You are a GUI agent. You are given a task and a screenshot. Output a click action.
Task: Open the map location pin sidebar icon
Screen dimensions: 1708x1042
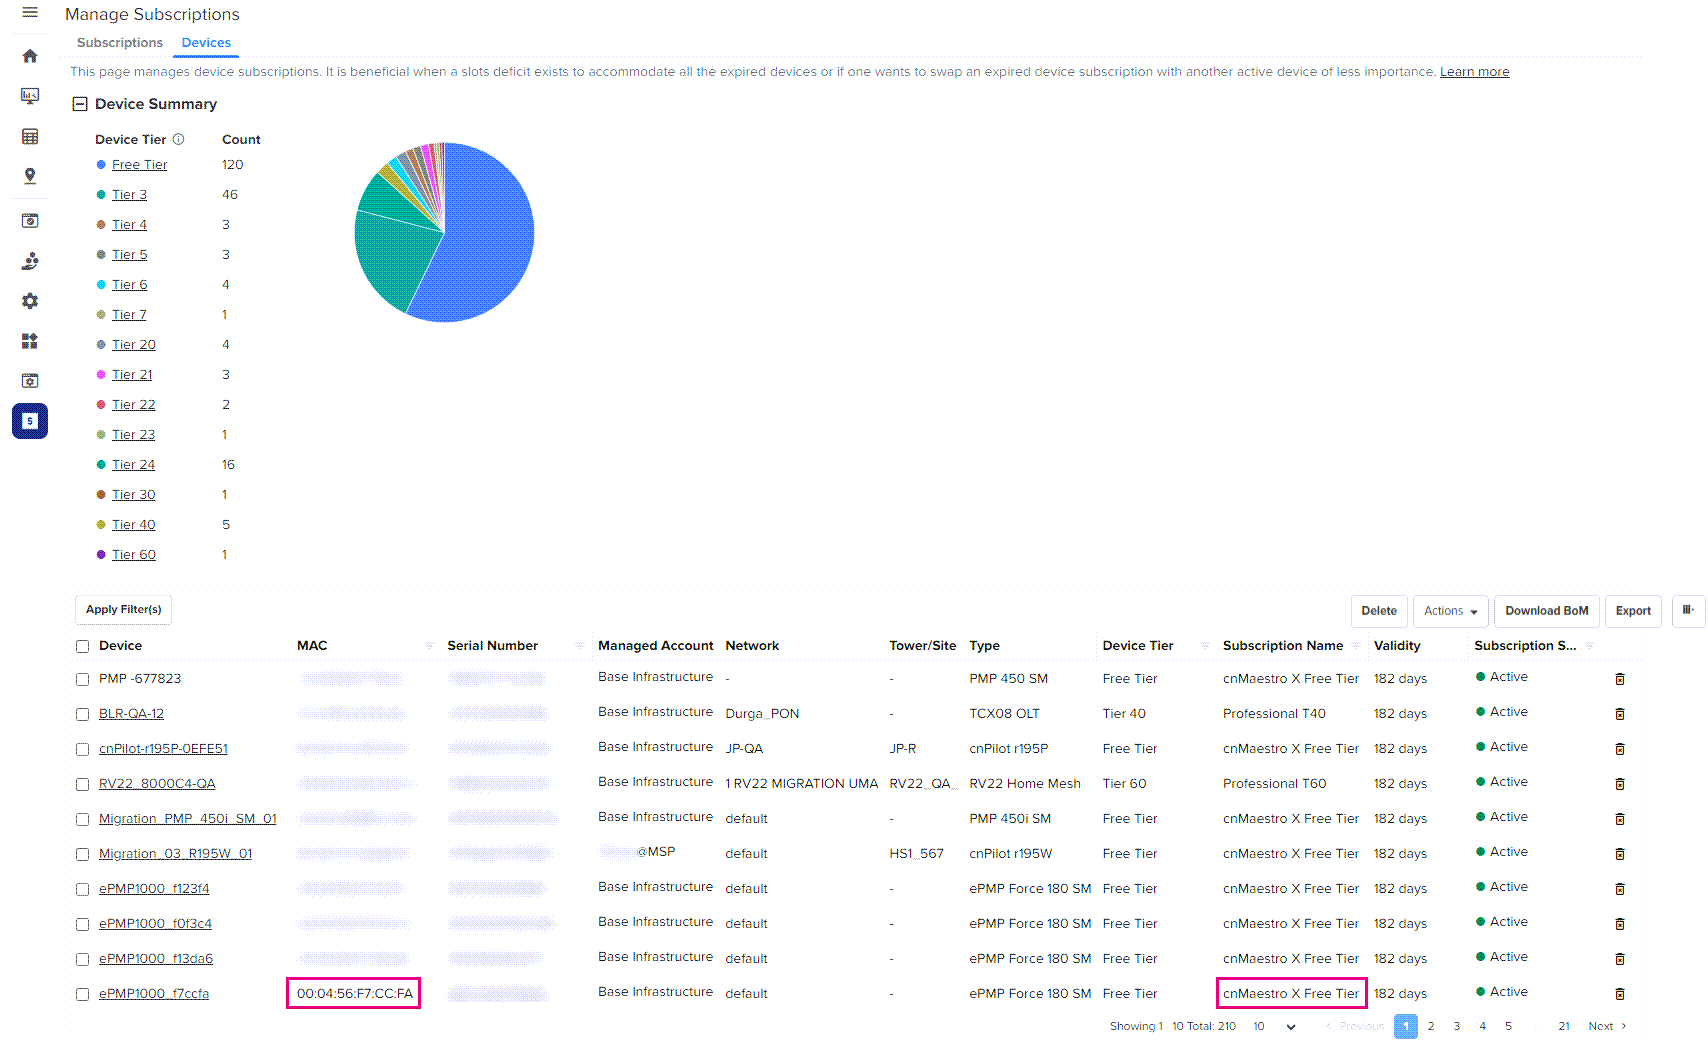(30, 176)
